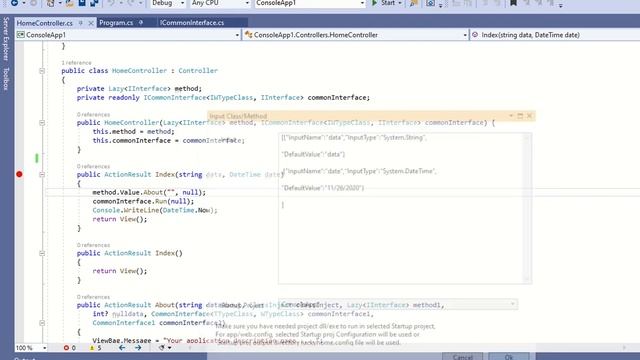Go to next issue with right arrow
The width and height of the screenshot is (640, 360).
(138, 348)
